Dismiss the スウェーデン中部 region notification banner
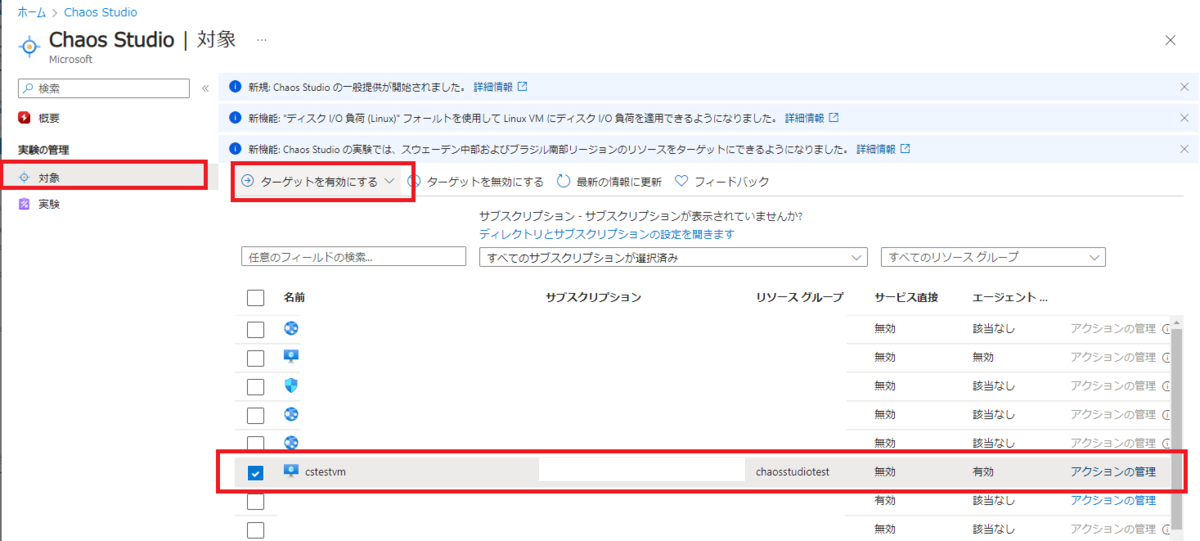The height and width of the screenshot is (541, 1200). (1184, 149)
